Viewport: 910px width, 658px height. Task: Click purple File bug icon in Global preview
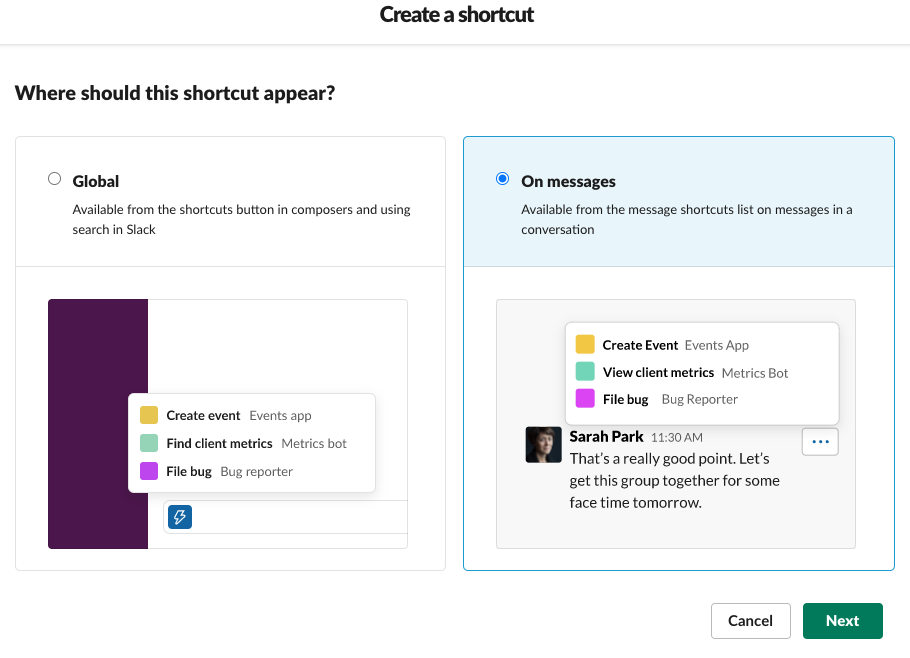coord(149,471)
